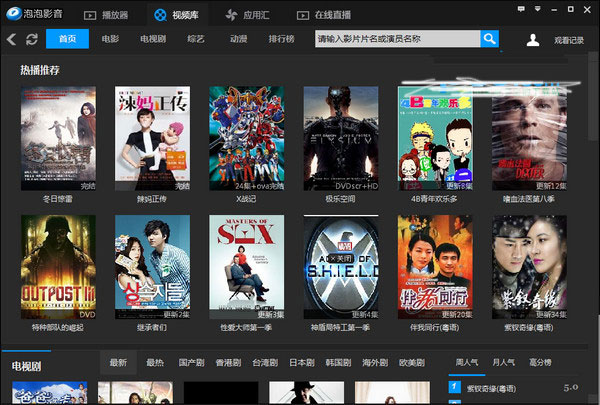Image resolution: width=600 pixels, height=405 pixels.
Task: Open the 辣妈正传 poster
Action: point(152,138)
